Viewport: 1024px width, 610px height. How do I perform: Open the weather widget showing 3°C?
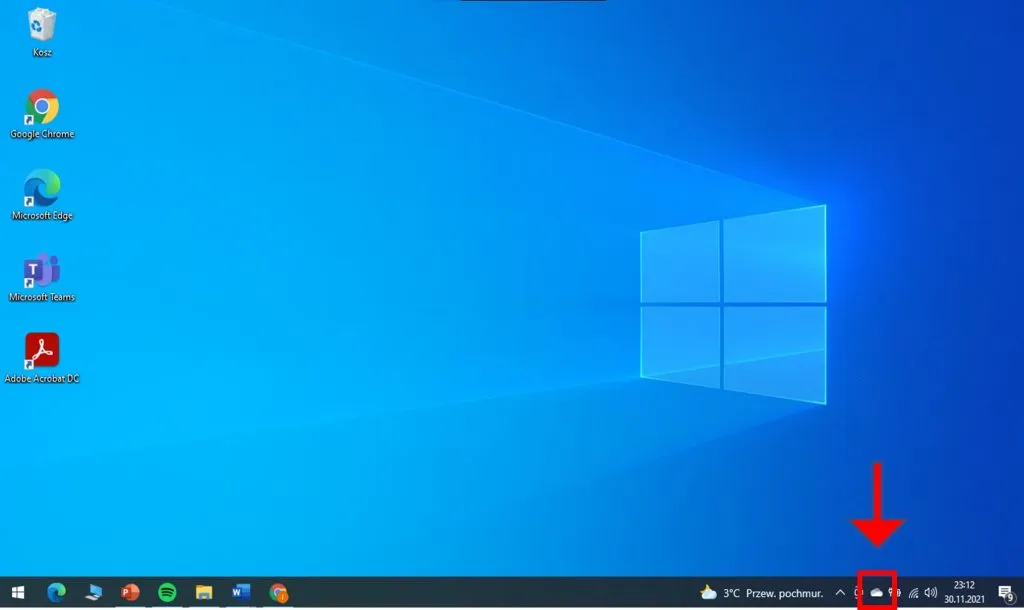[762, 592]
